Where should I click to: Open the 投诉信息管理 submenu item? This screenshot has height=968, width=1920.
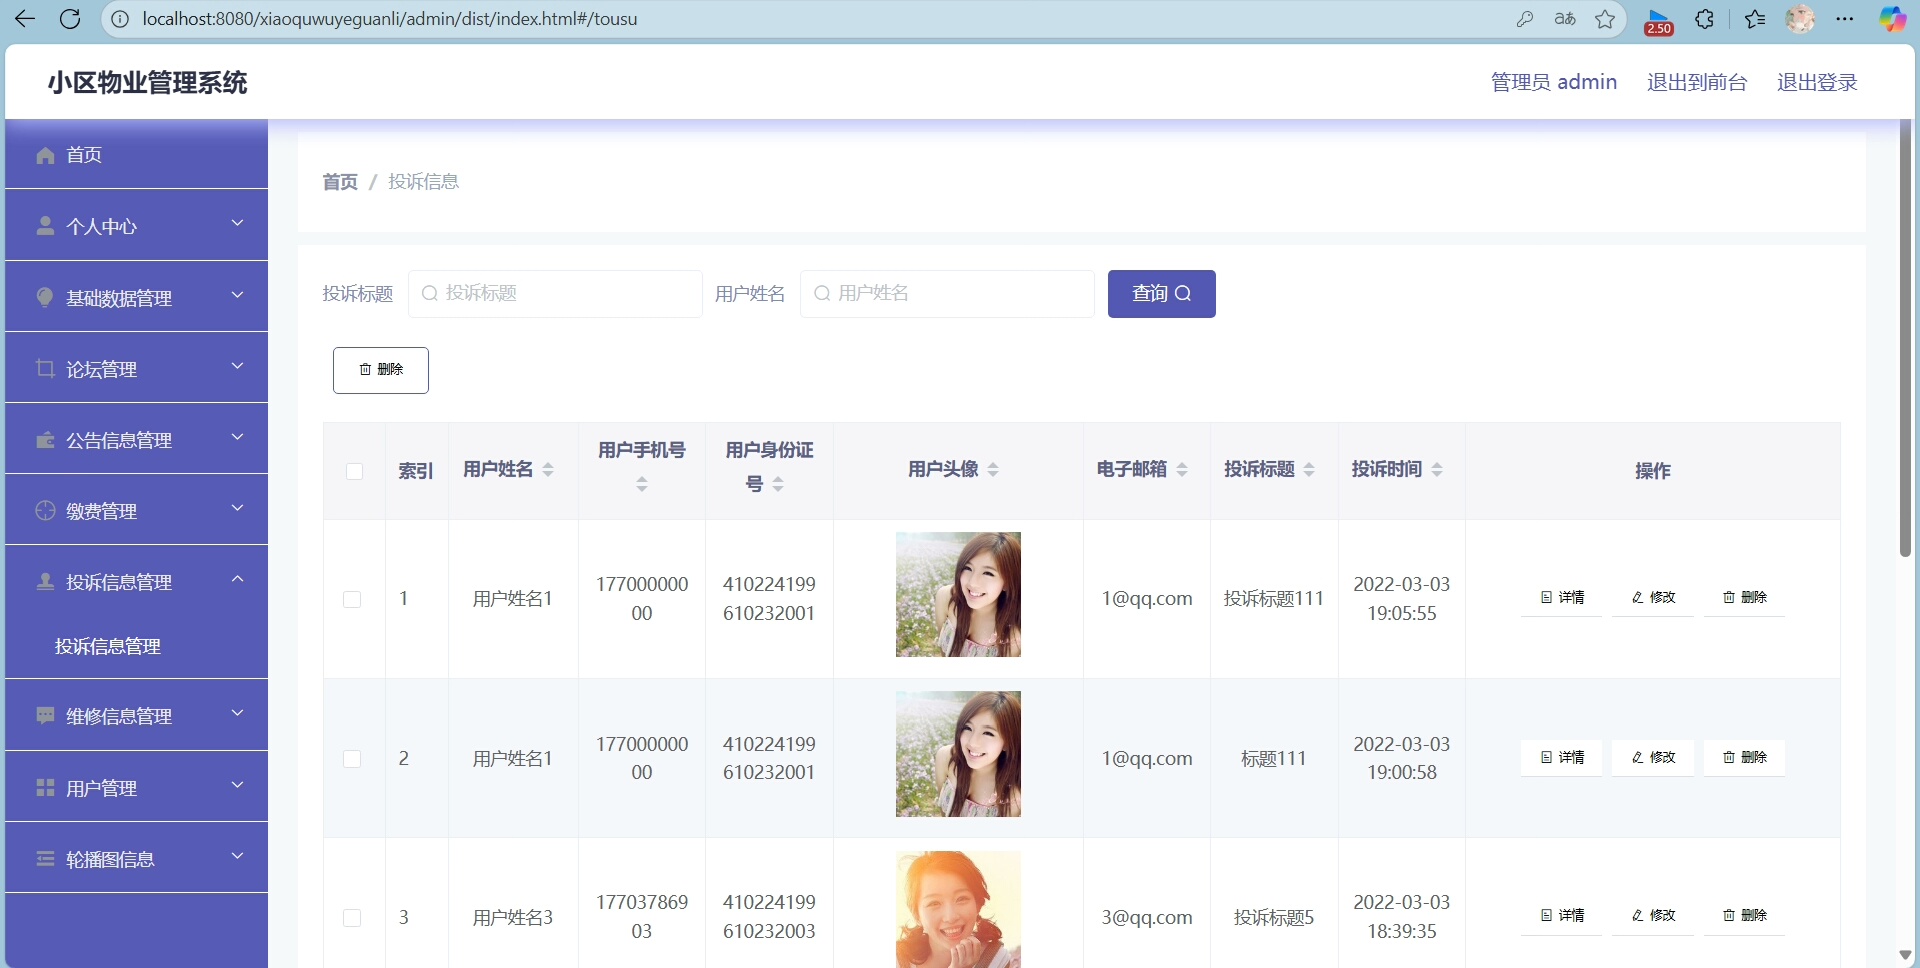tap(108, 647)
